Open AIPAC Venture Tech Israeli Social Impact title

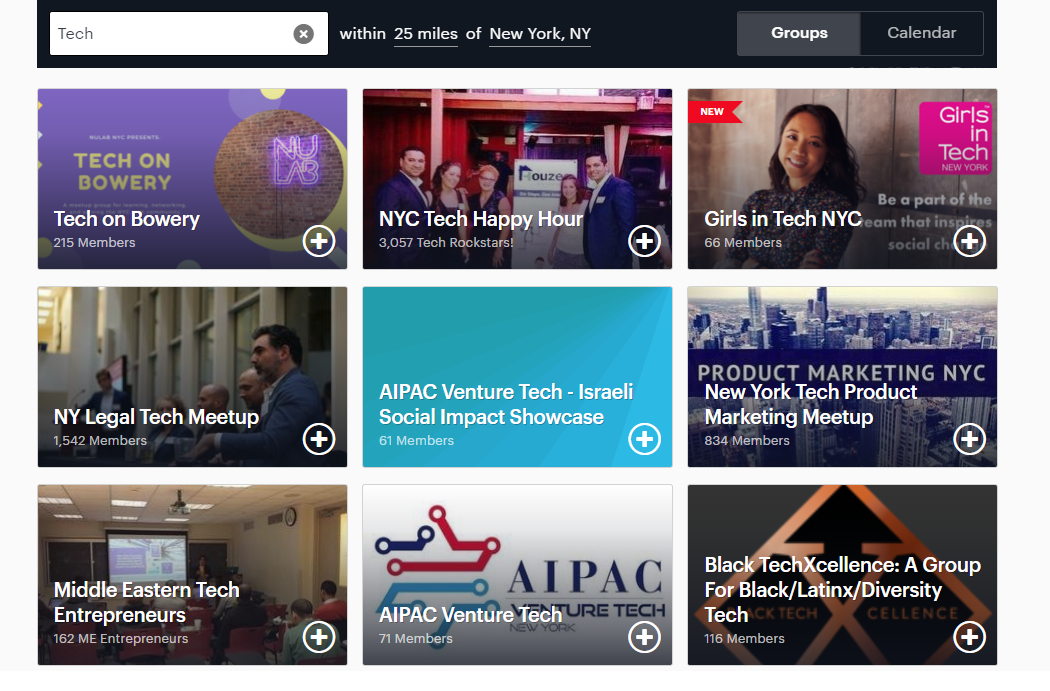506,404
